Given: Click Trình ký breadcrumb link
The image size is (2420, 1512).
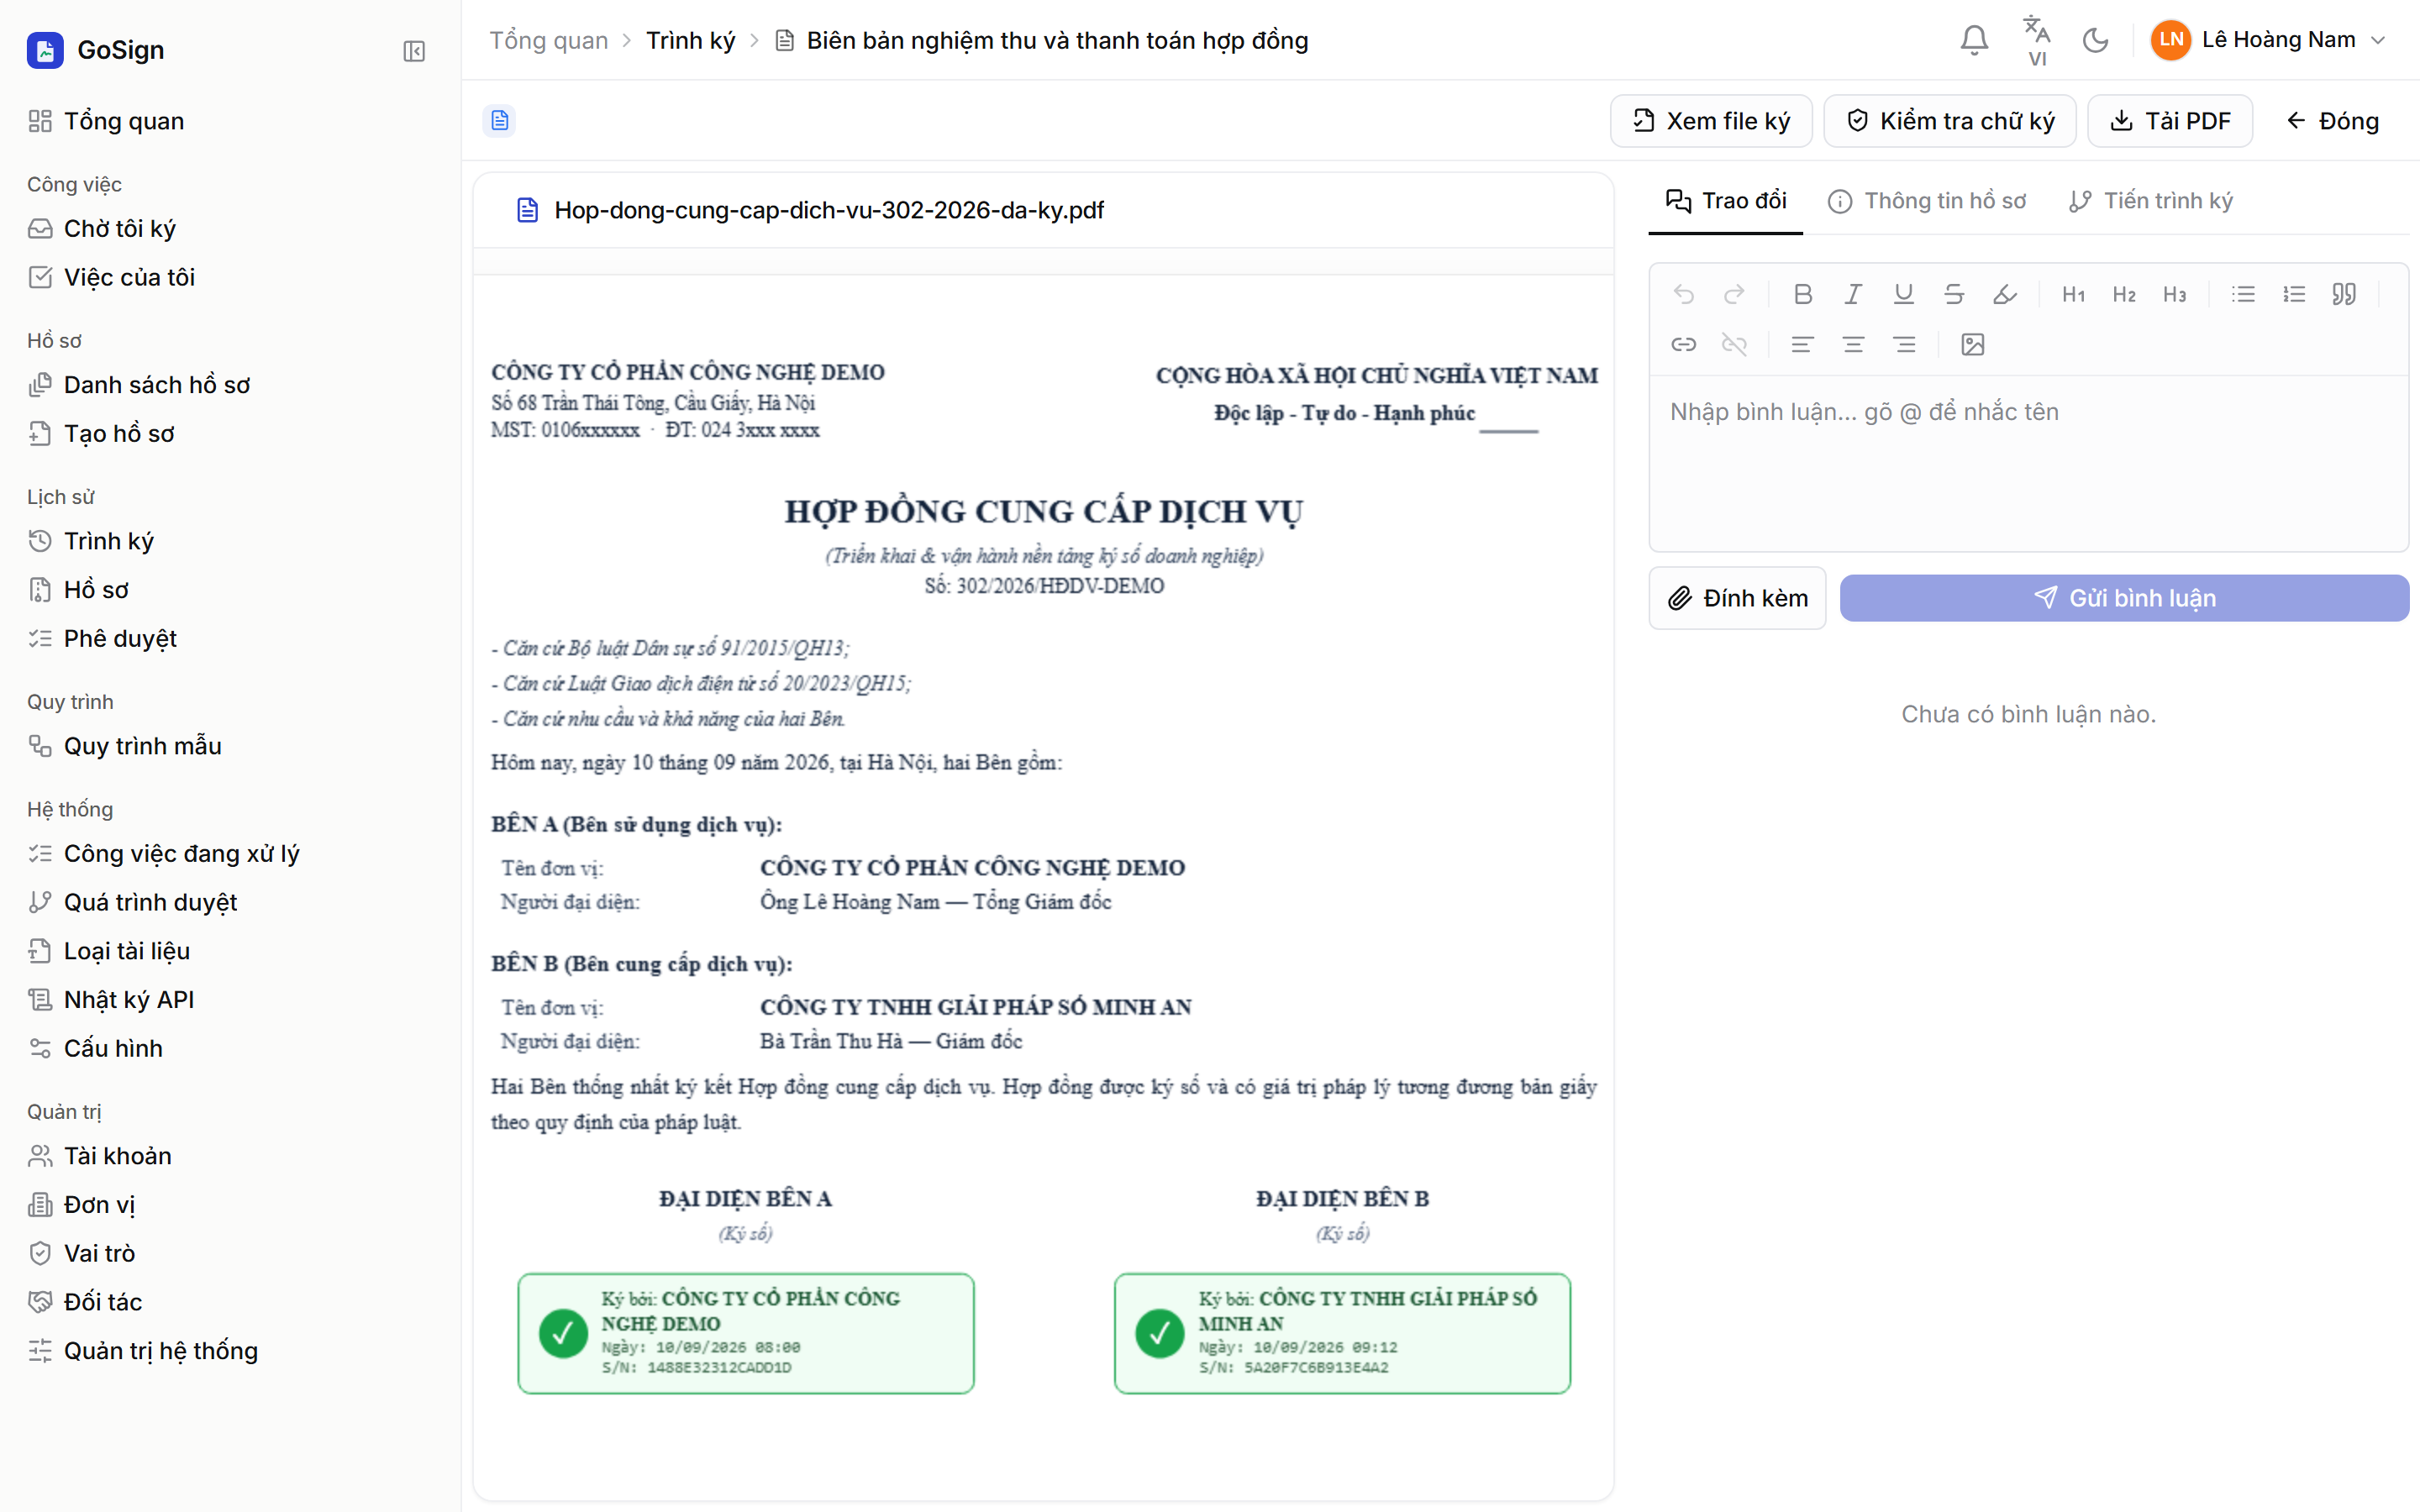Looking at the screenshot, I should [x=690, y=40].
